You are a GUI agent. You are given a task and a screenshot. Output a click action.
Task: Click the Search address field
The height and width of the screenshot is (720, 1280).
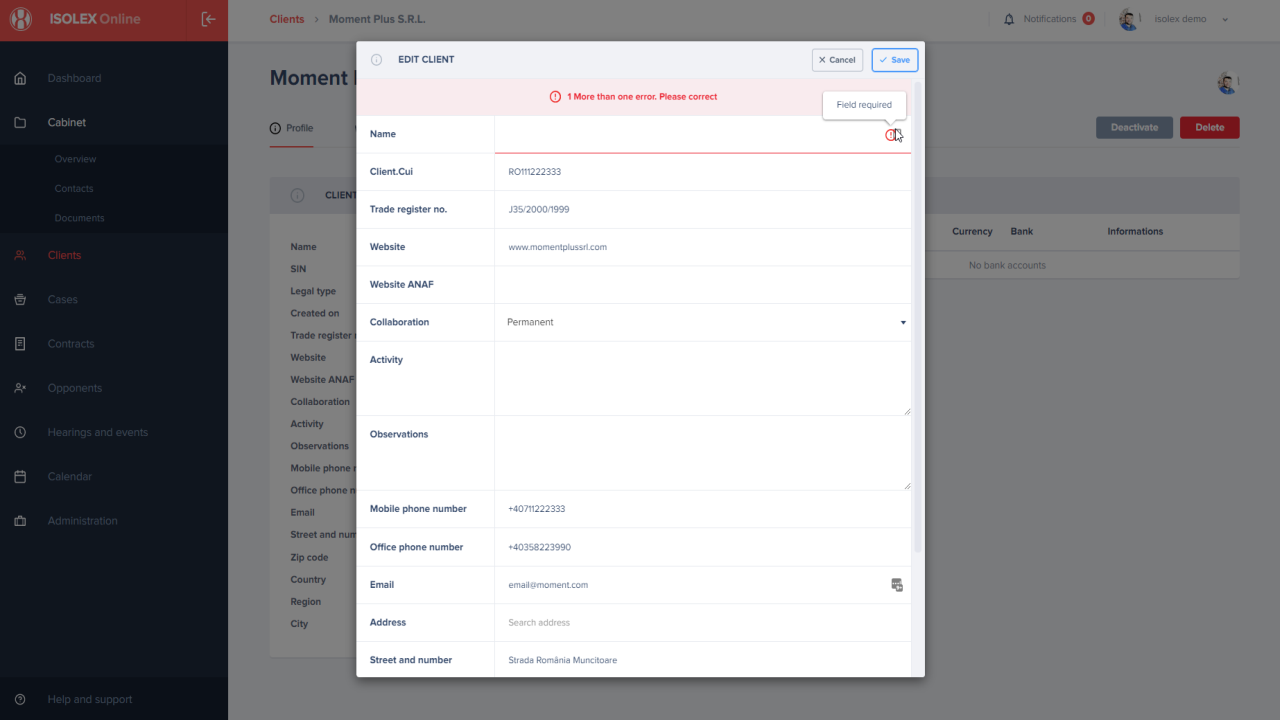pos(703,623)
